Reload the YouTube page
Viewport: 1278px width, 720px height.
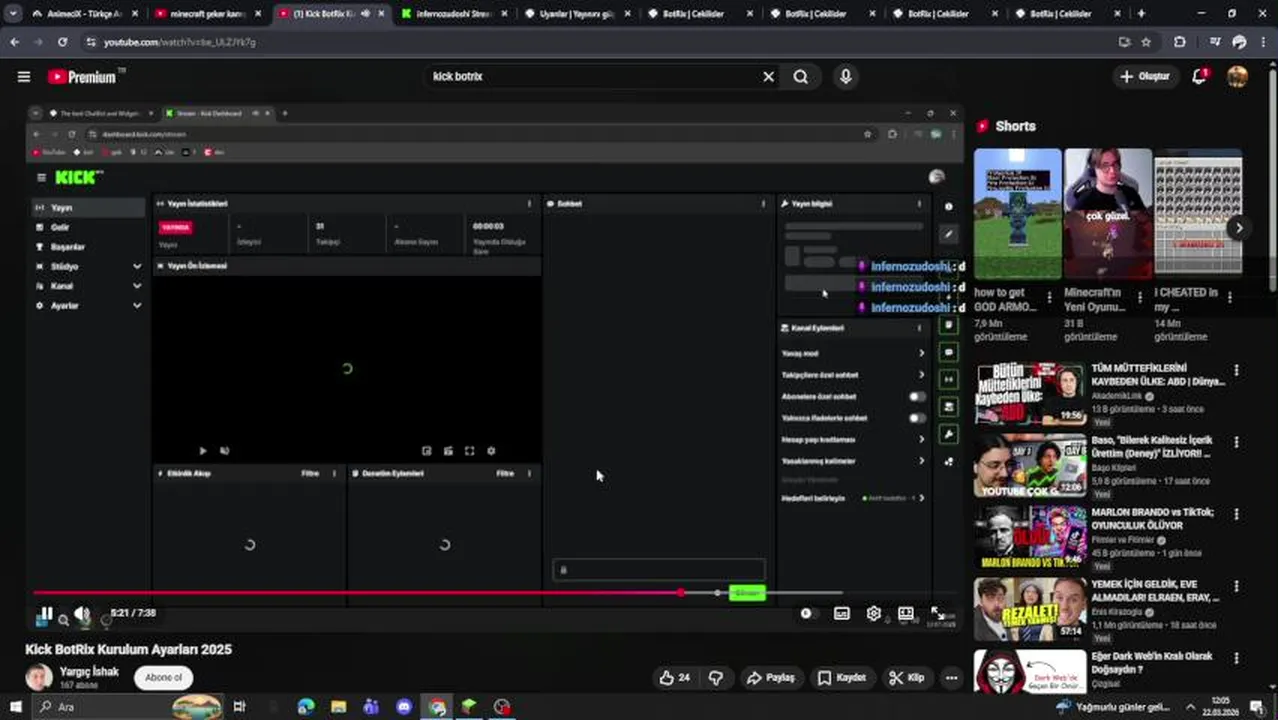[x=62, y=42]
